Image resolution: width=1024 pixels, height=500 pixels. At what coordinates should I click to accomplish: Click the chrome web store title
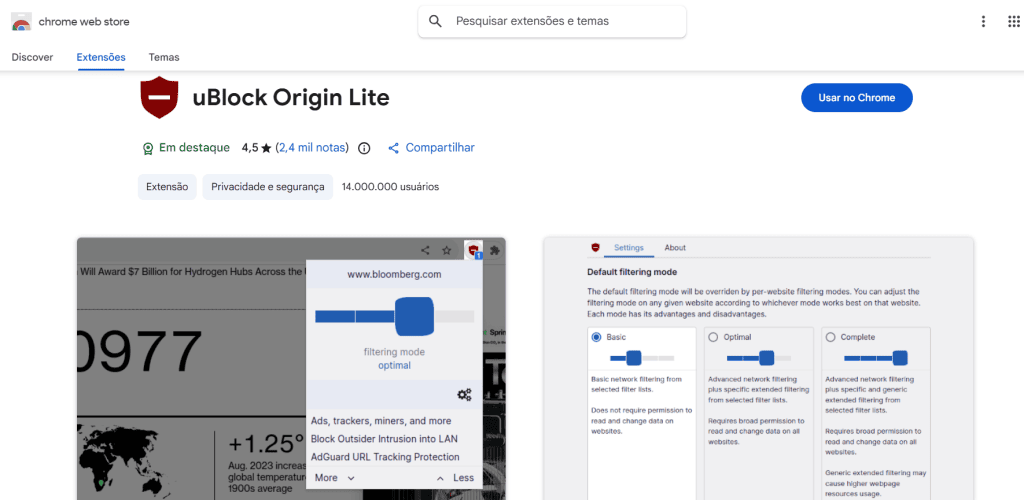pos(84,22)
